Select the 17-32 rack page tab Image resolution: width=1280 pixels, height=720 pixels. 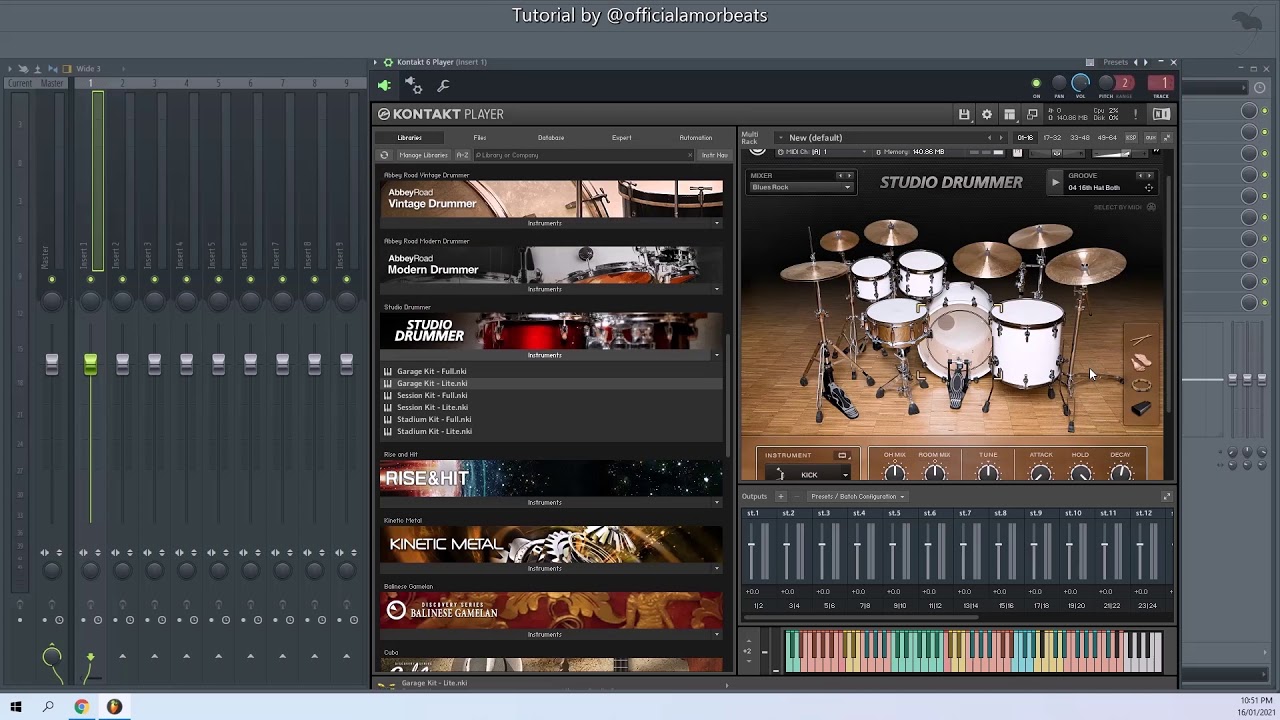point(1052,137)
